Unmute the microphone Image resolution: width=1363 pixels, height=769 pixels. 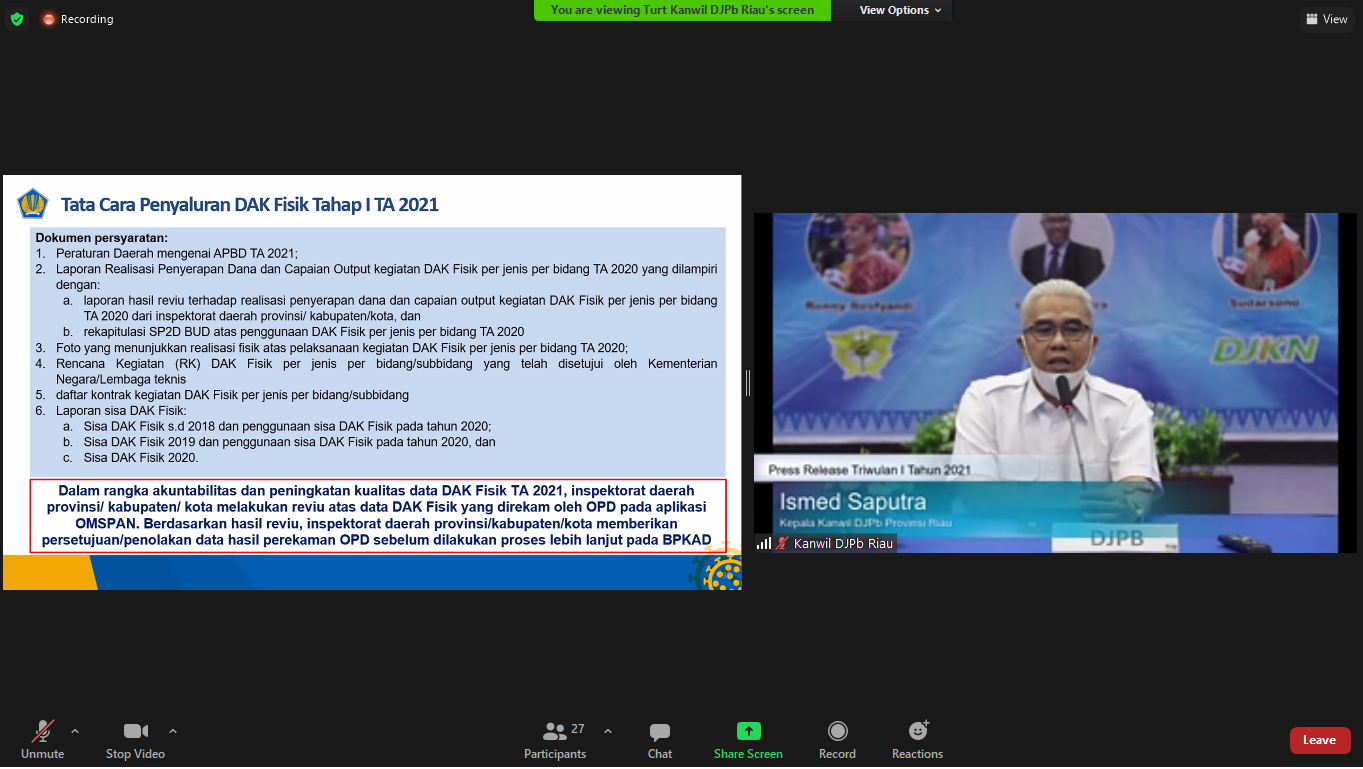pyautogui.click(x=43, y=740)
